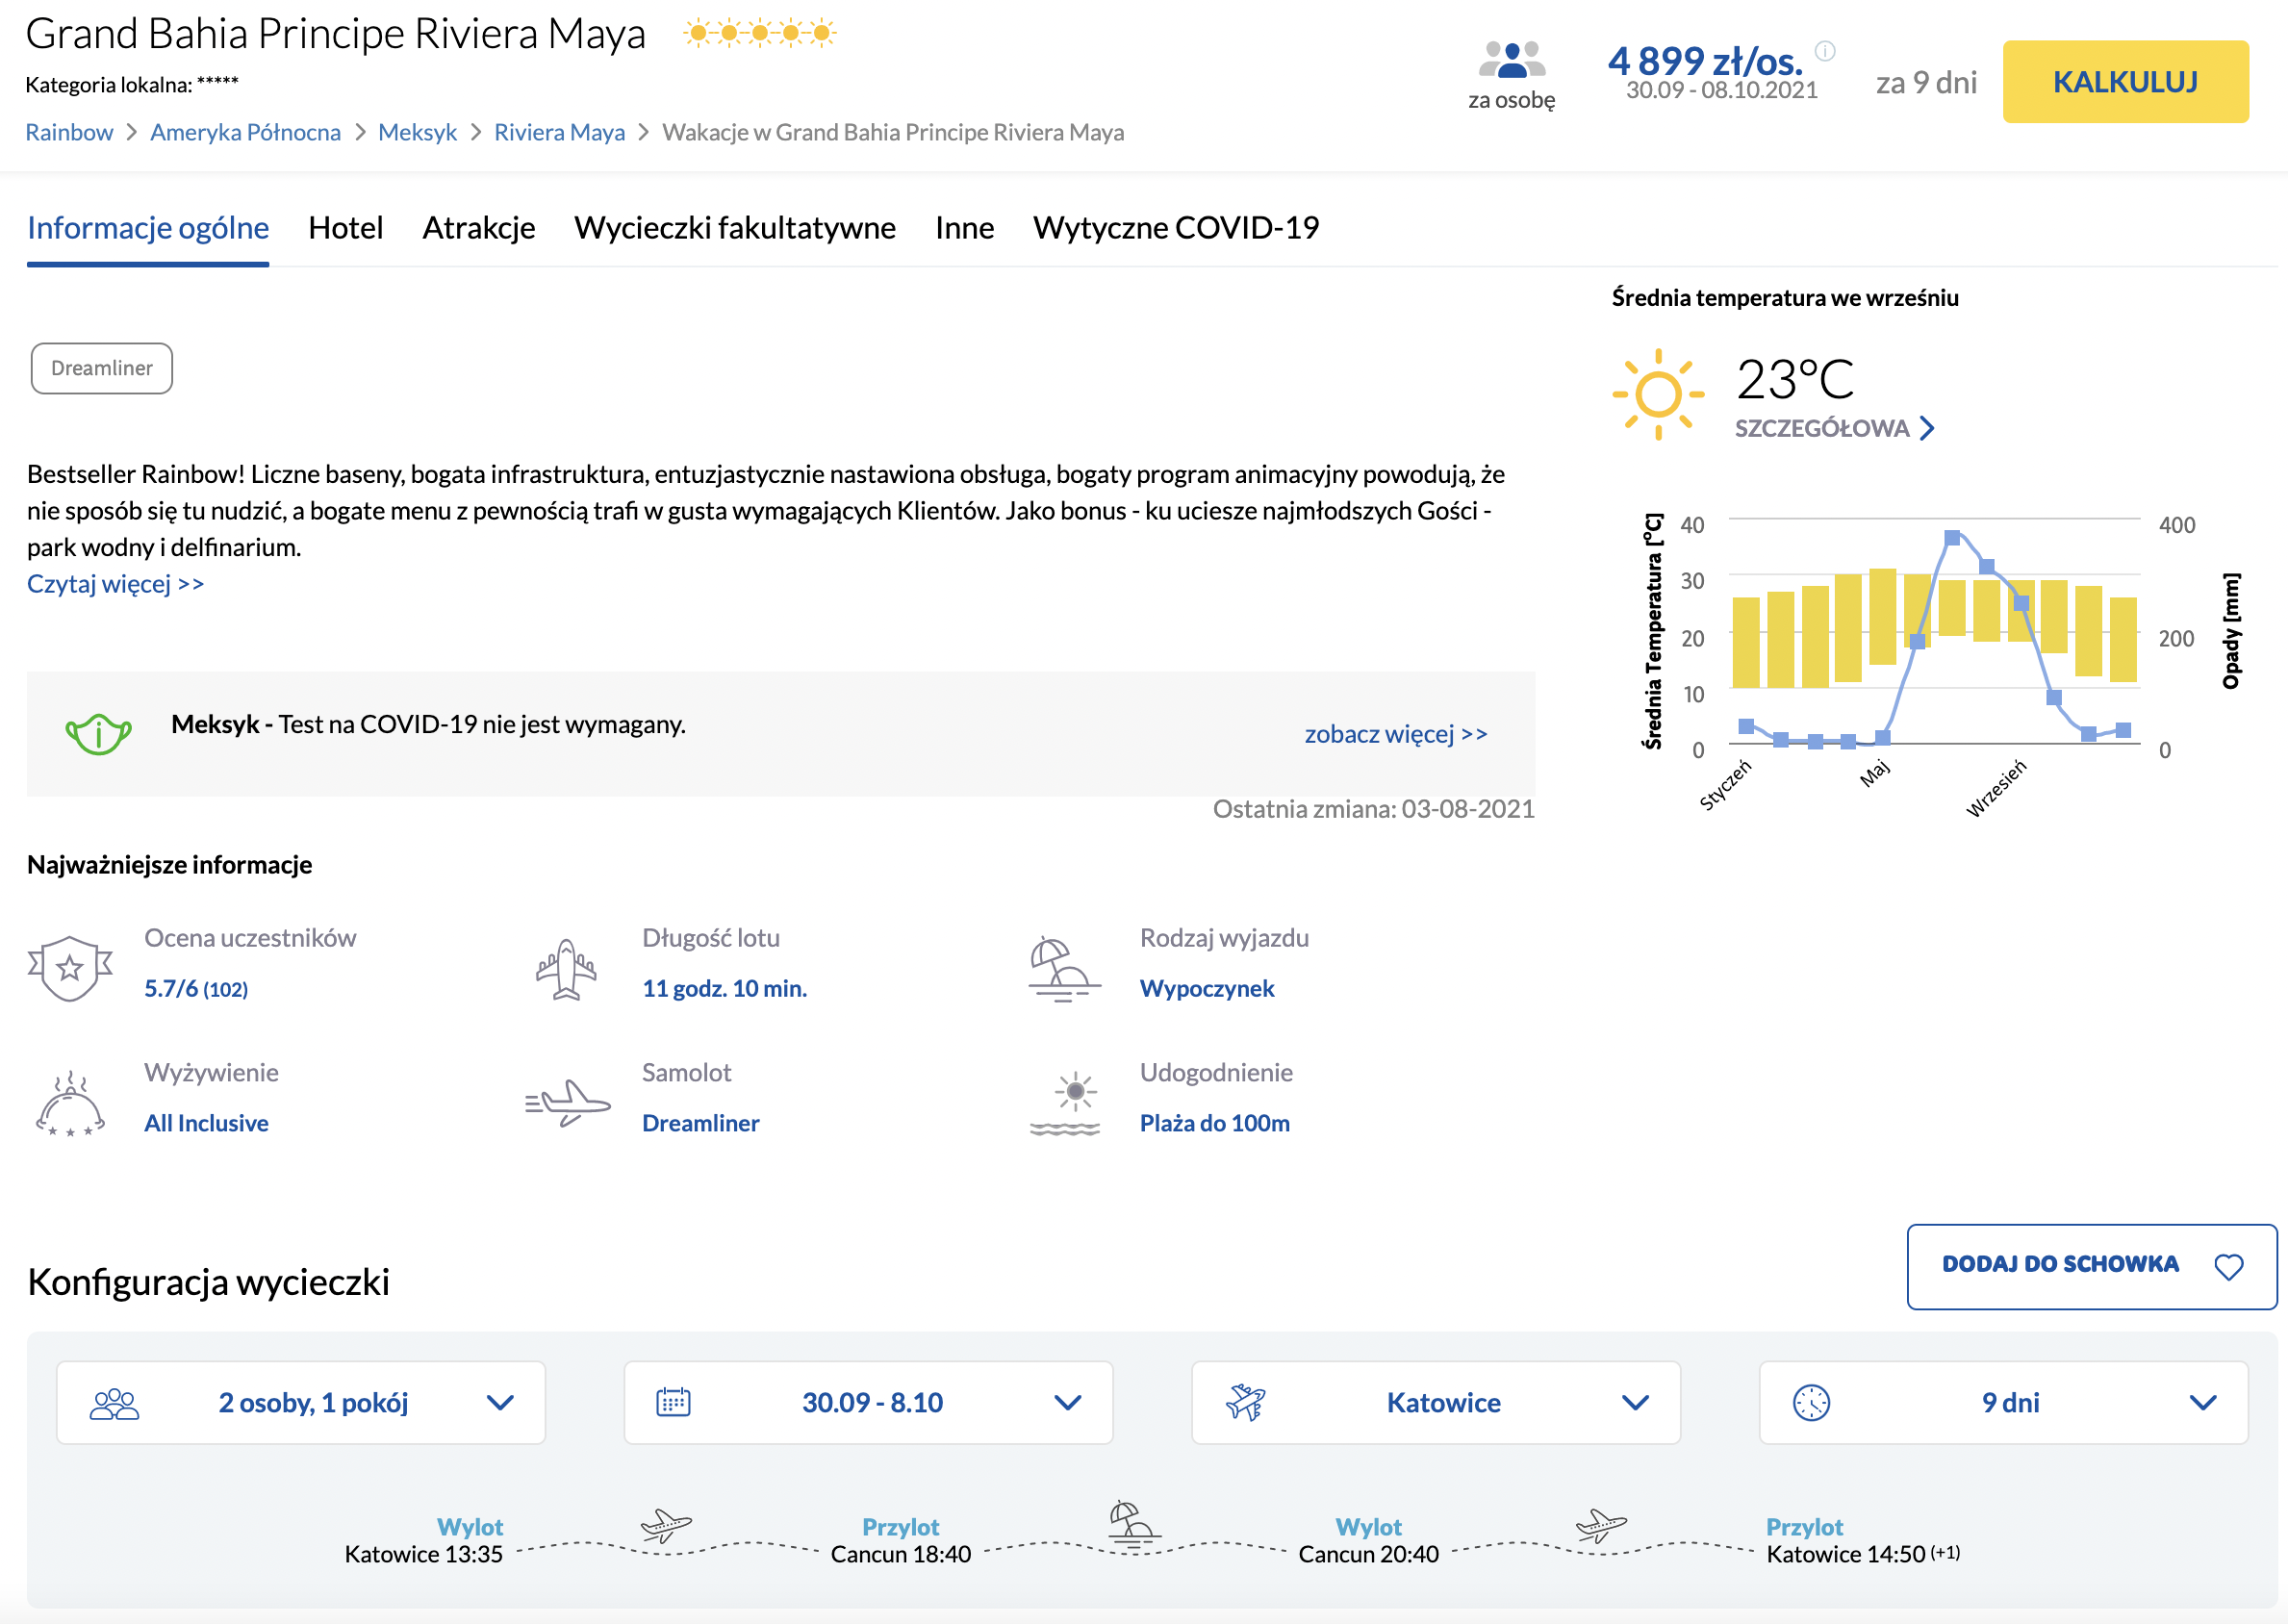Open the 'Czytaj więcej >>' link
Screen dimensions: 2288x1624
pos(116,584)
